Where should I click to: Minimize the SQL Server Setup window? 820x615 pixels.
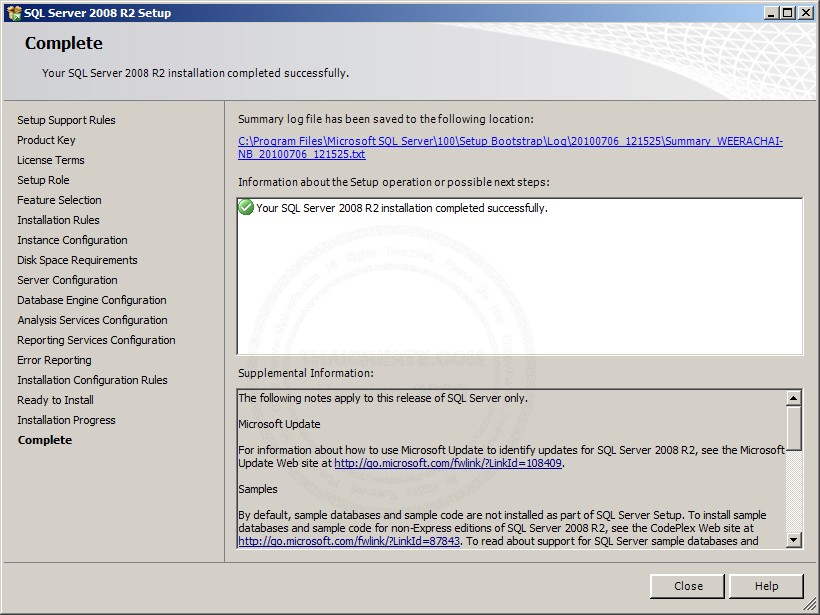pyautogui.click(x=769, y=13)
